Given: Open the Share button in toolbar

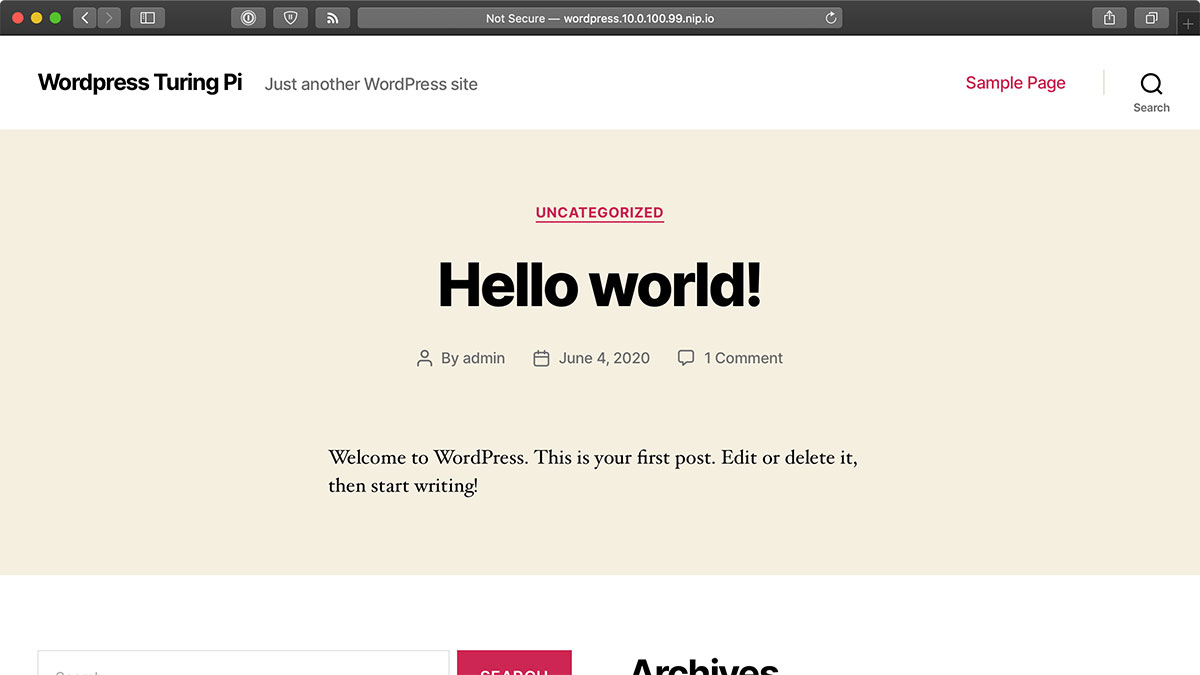Looking at the screenshot, I should tap(1109, 18).
